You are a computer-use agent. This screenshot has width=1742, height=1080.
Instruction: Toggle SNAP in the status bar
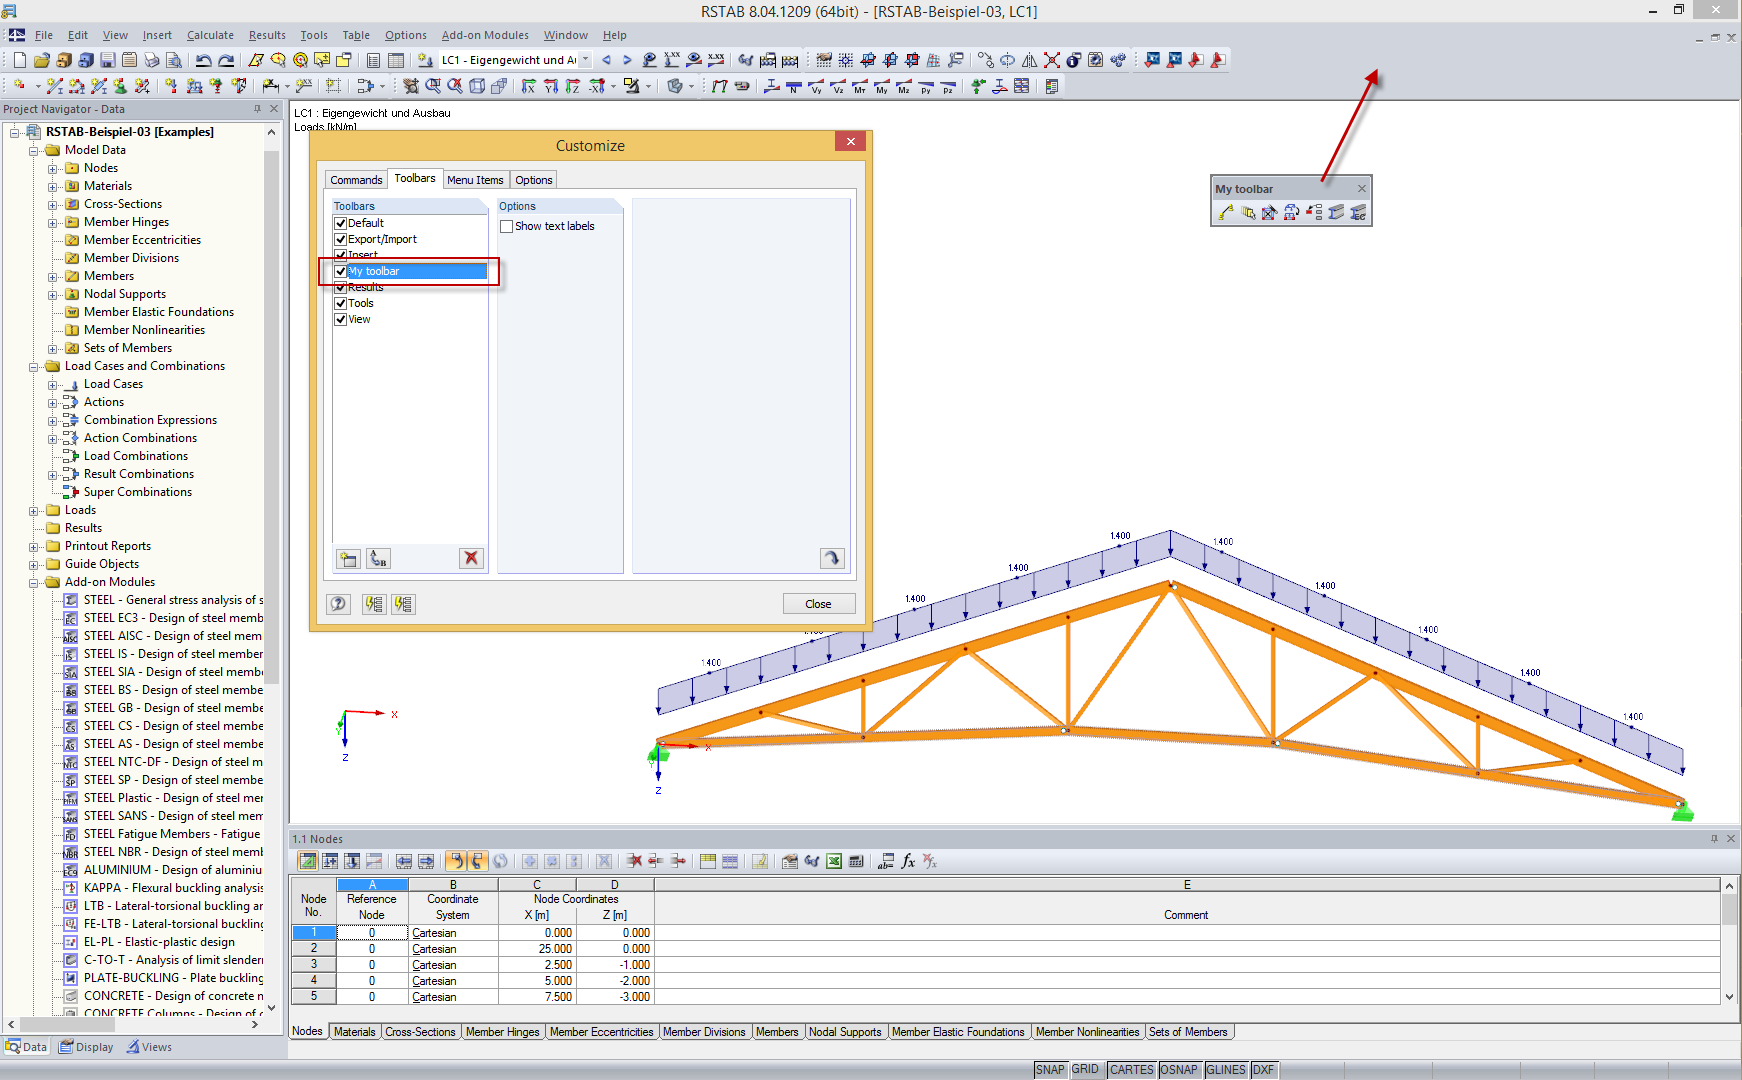tap(1050, 1070)
